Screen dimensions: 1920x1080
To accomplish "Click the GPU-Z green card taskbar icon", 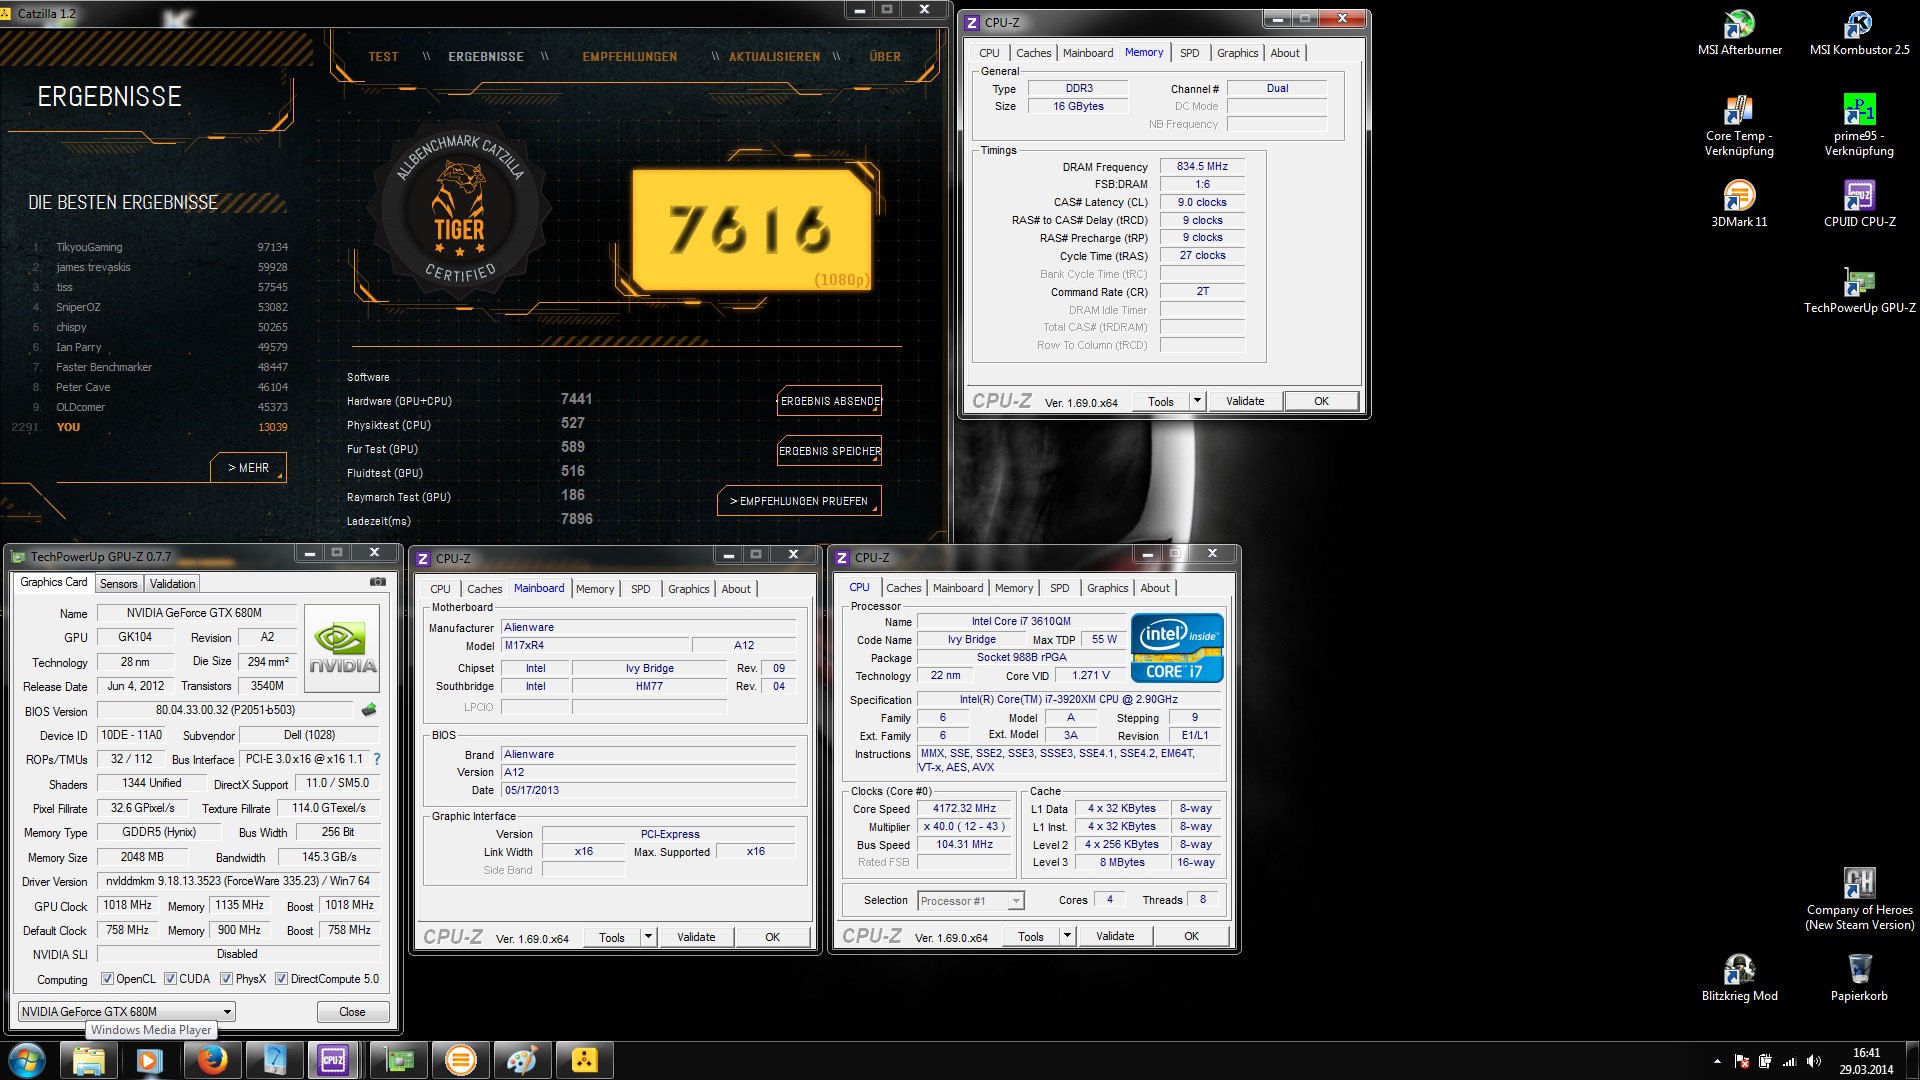I will coord(399,1060).
